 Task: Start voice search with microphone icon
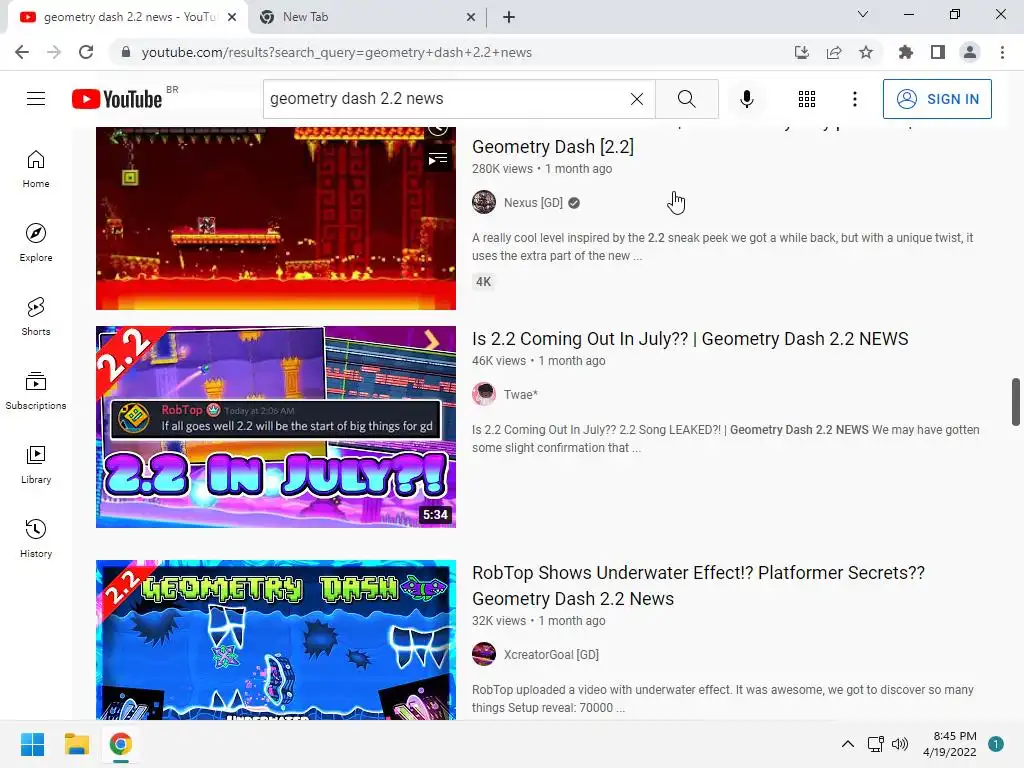747,99
